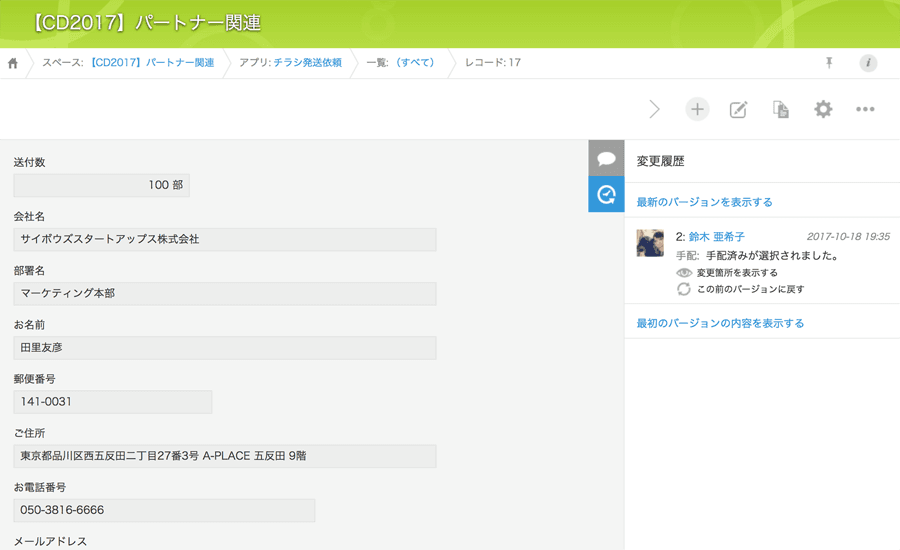Open user 鈴木 亜希子 profile link
This screenshot has height=550, width=900.
pos(716,237)
